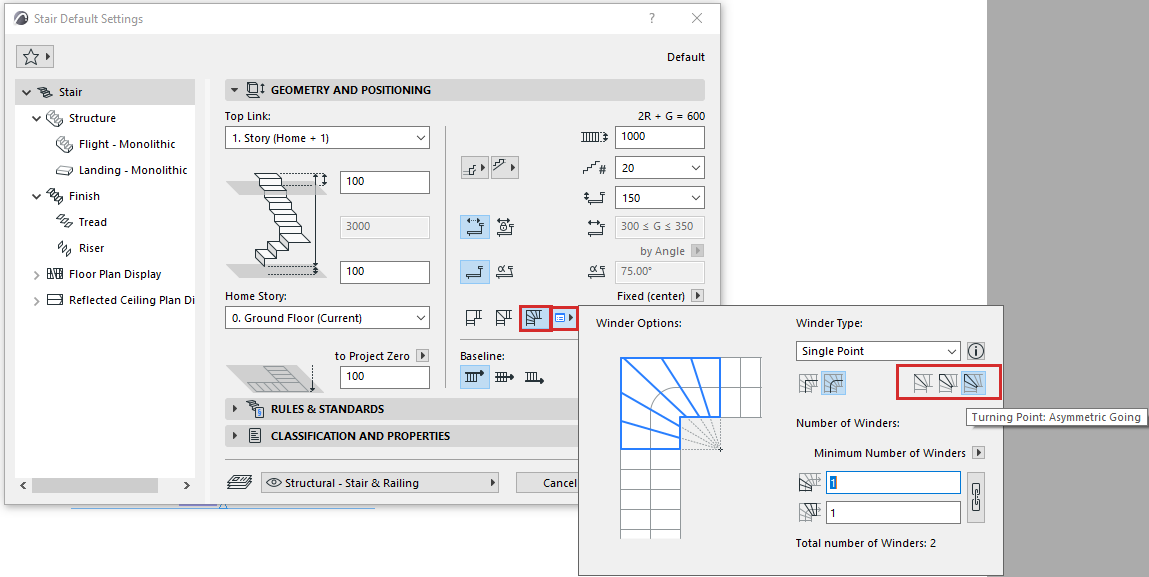The image size is (1149, 577).
Task: Choose the winder turning type
Action: point(535,318)
